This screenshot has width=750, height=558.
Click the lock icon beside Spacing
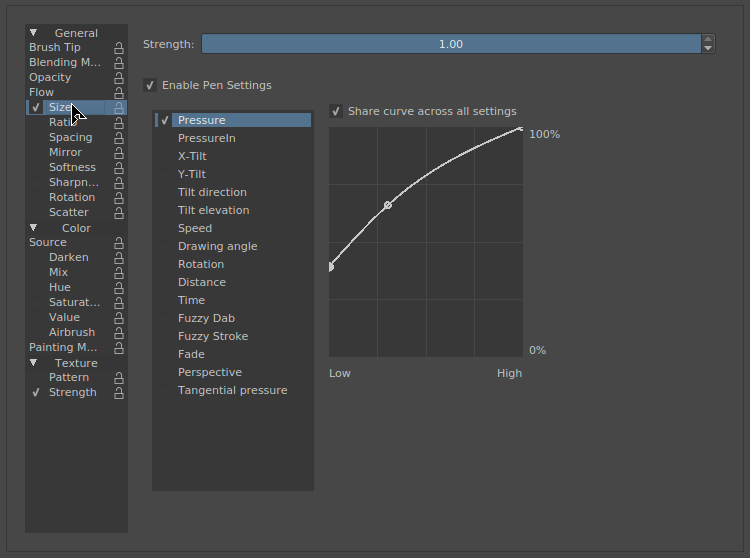pyautogui.click(x=119, y=138)
